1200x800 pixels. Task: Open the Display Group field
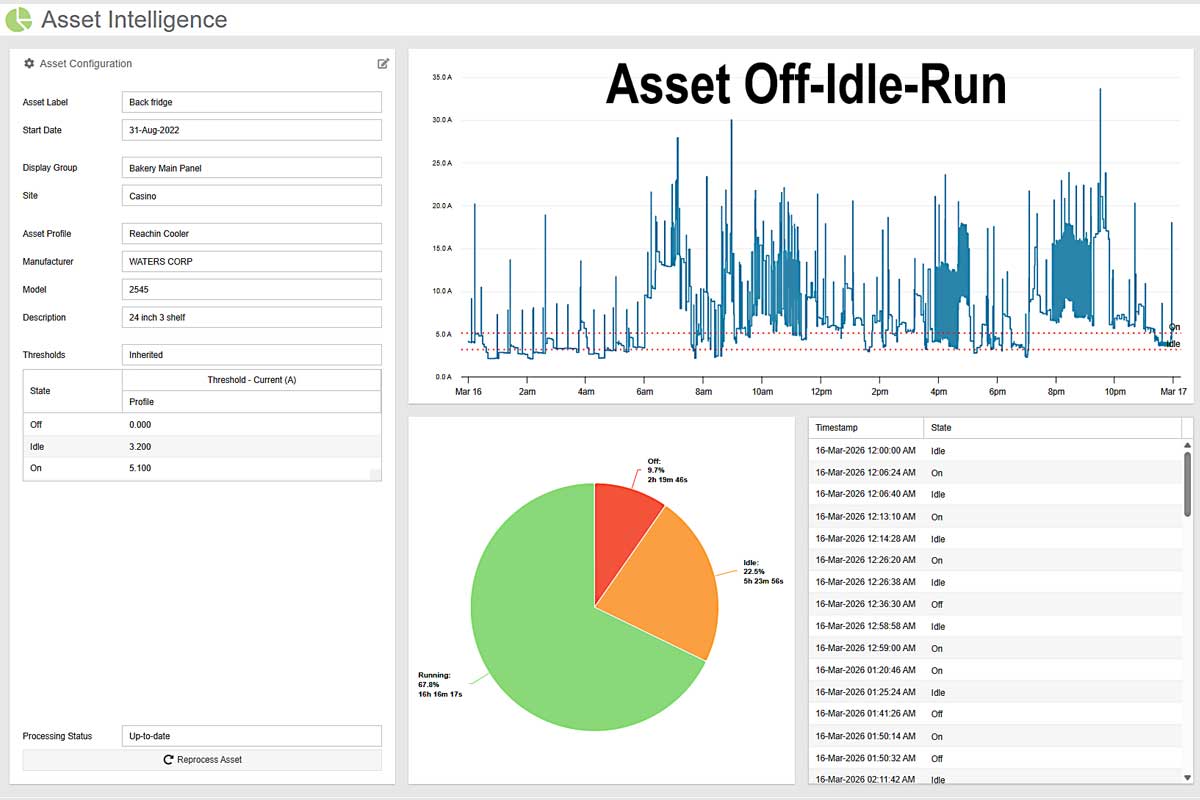(x=251, y=168)
